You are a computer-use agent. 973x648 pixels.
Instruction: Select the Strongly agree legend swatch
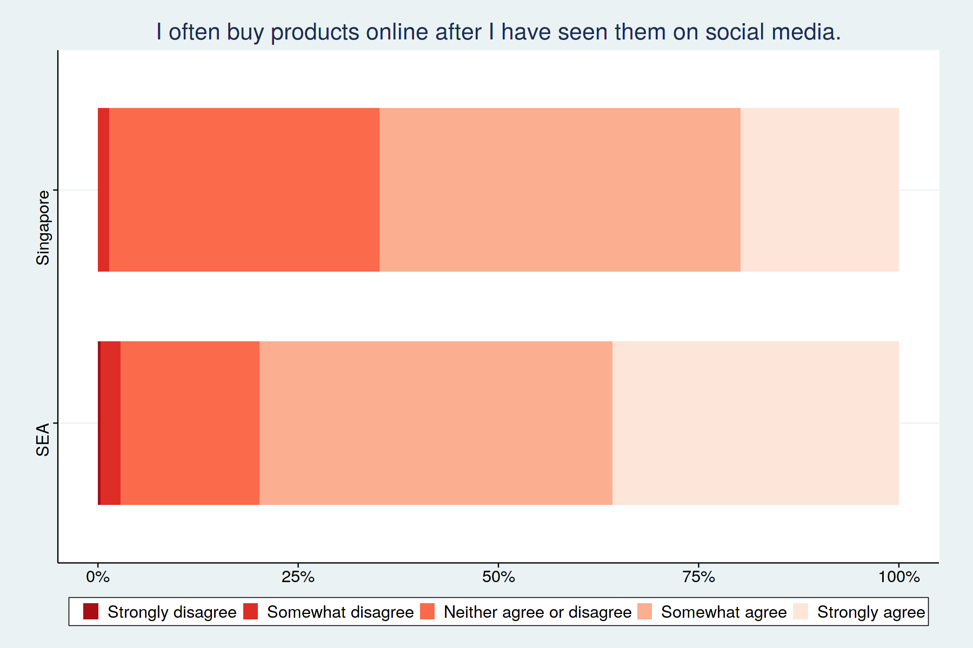[x=800, y=611]
